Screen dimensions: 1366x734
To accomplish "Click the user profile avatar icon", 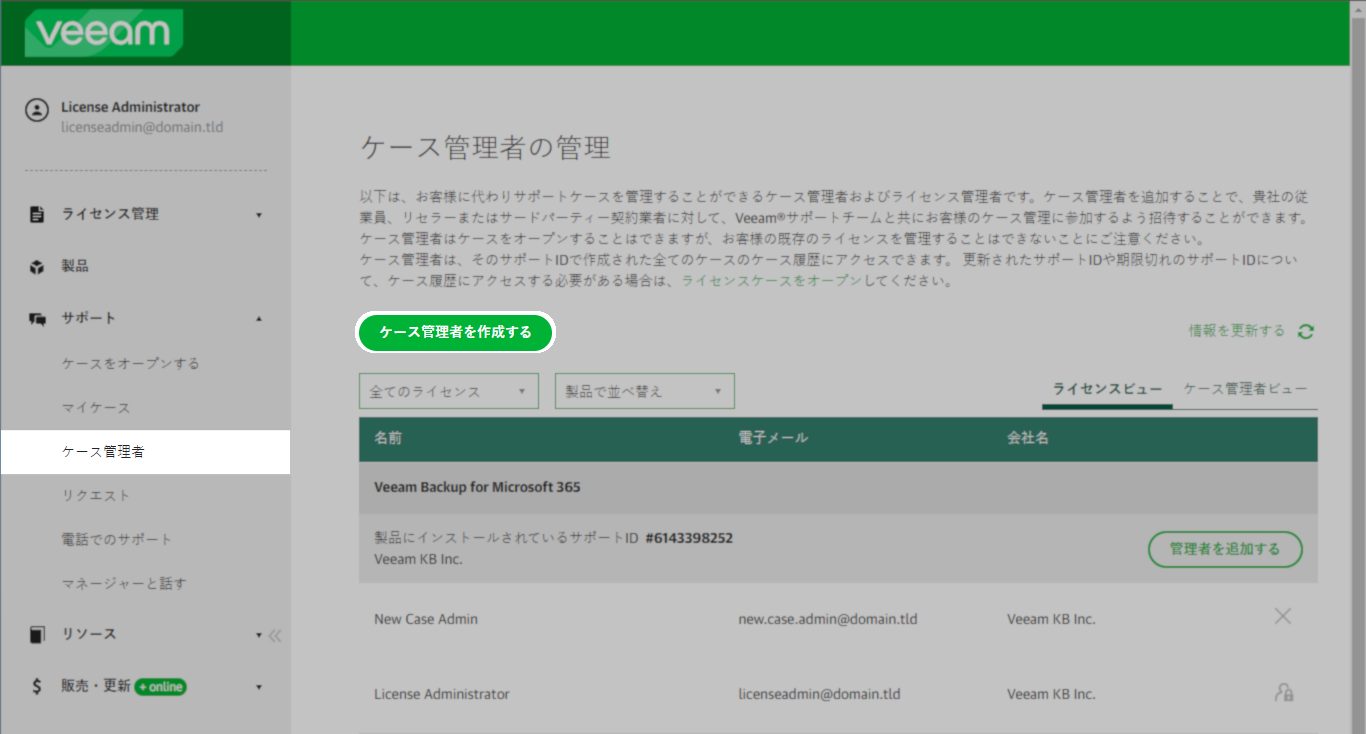I will [37, 110].
